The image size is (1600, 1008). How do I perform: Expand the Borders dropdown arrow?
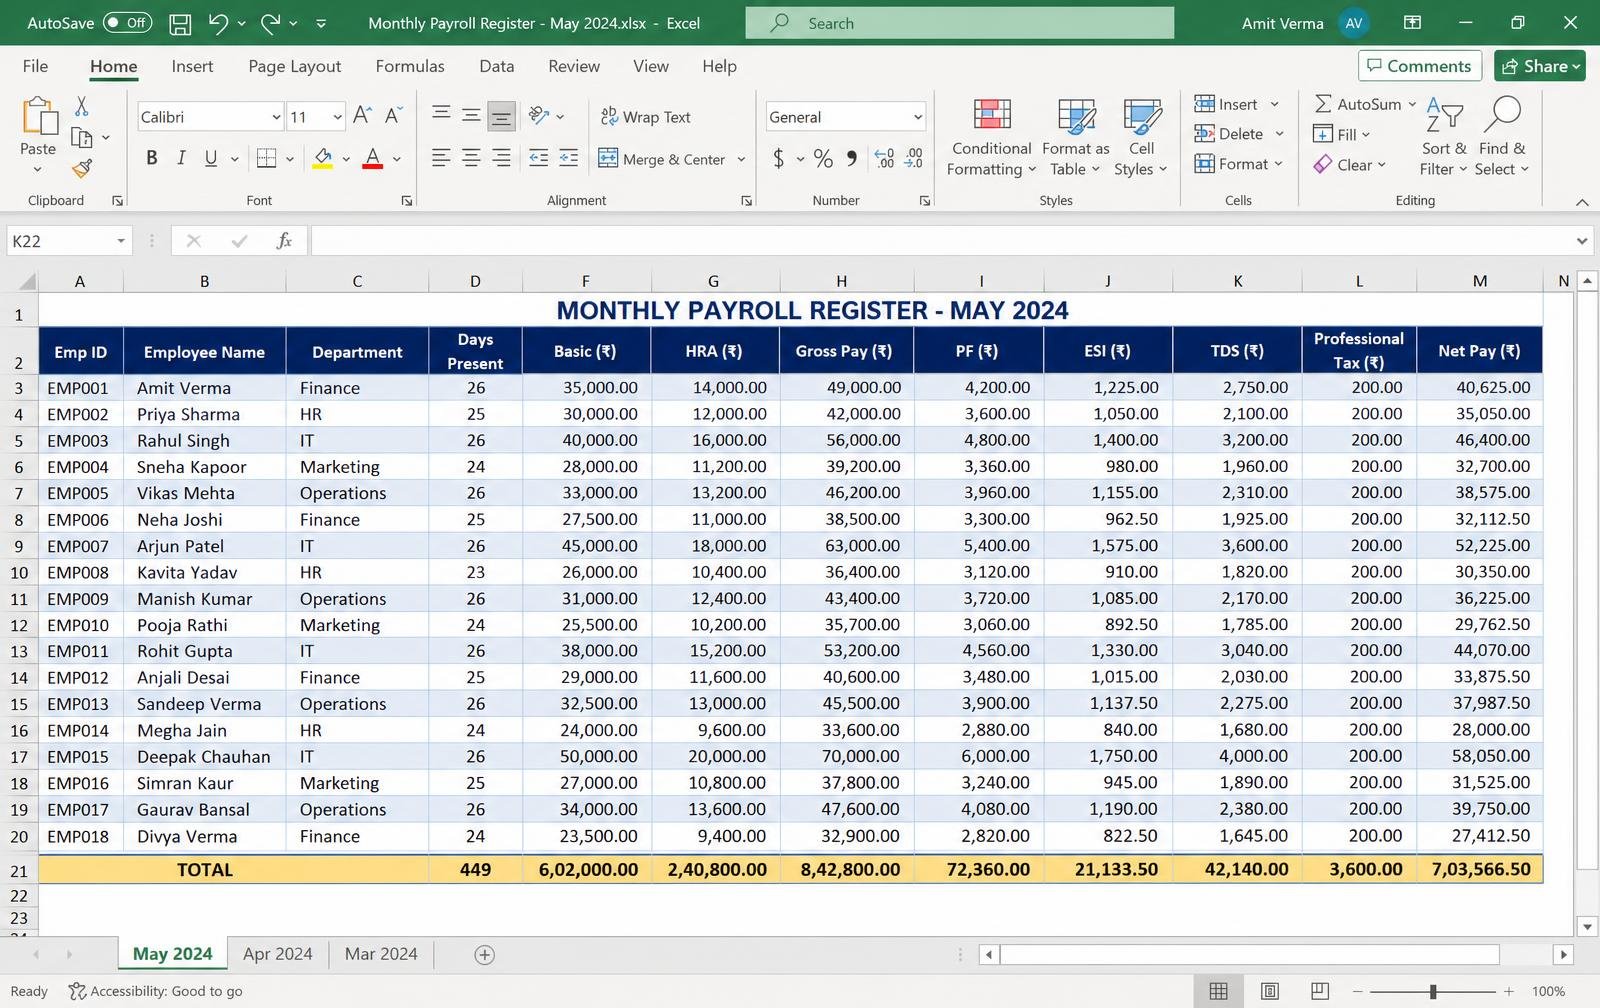pyautogui.click(x=290, y=159)
